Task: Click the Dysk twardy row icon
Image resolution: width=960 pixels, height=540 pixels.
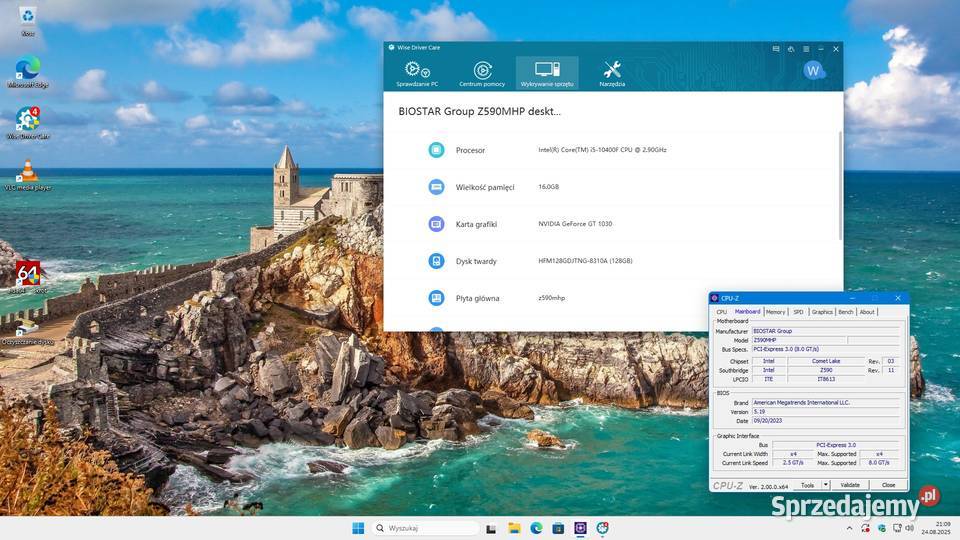Action: (436, 261)
